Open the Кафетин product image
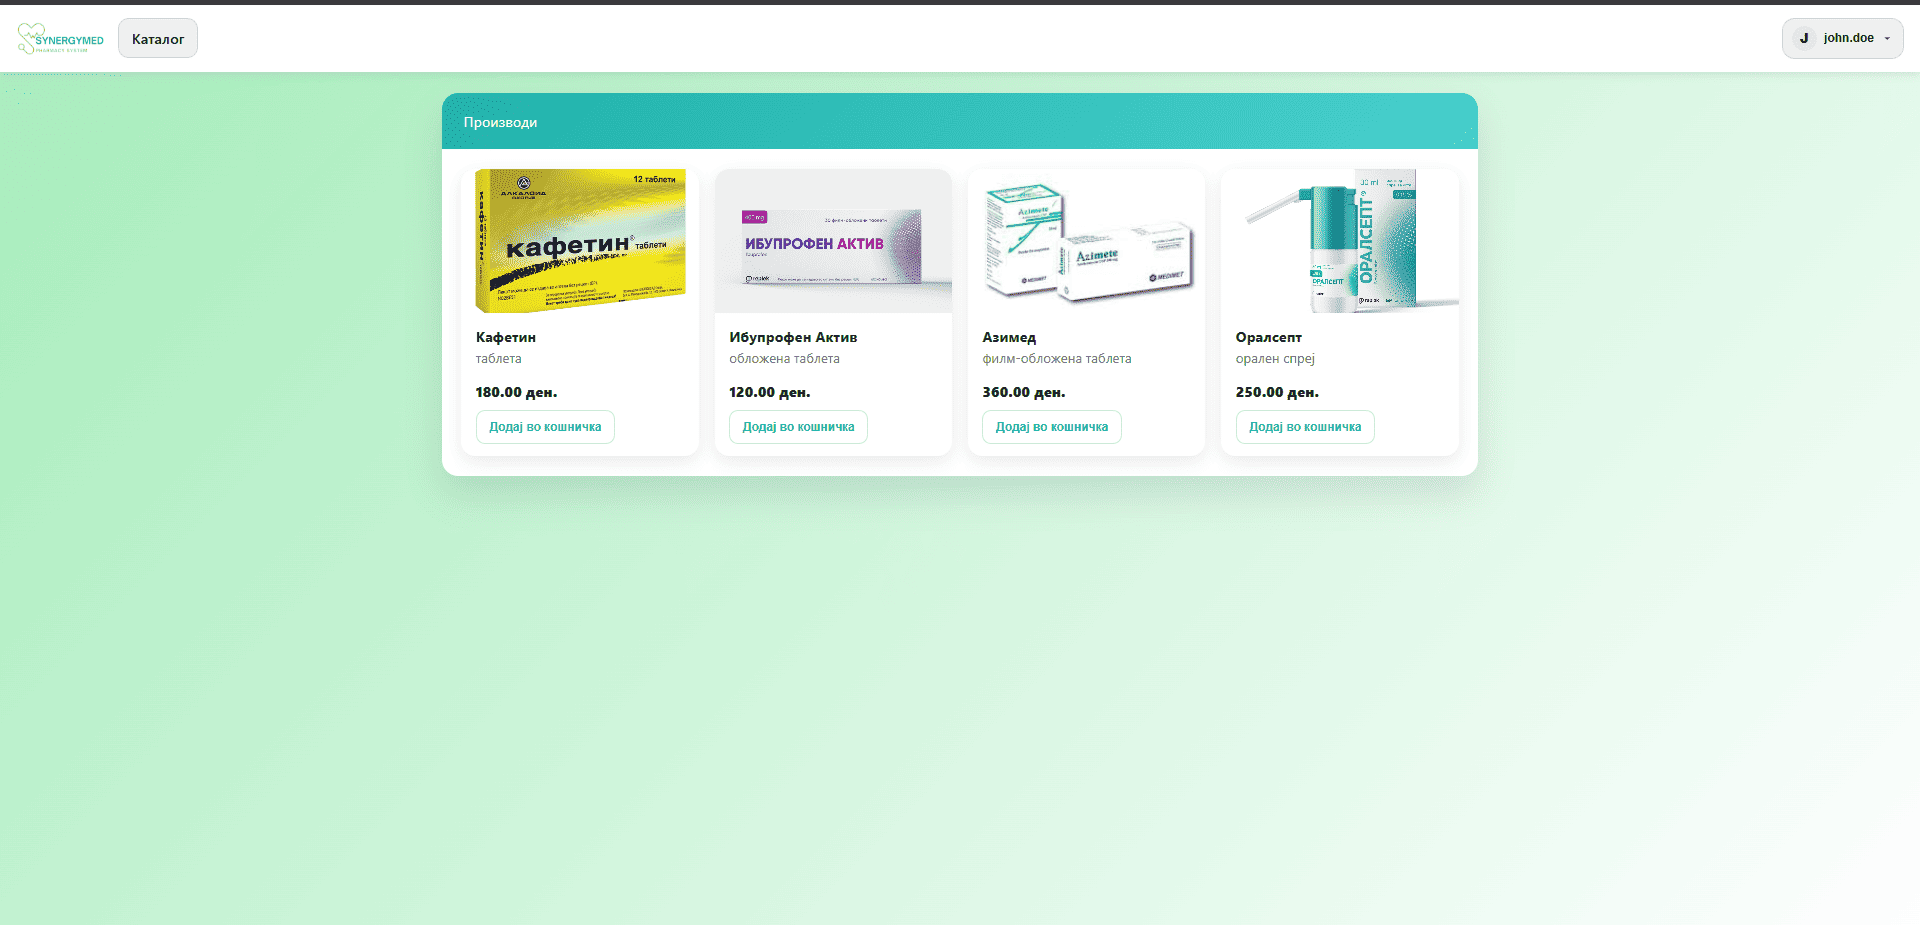 (580, 241)
